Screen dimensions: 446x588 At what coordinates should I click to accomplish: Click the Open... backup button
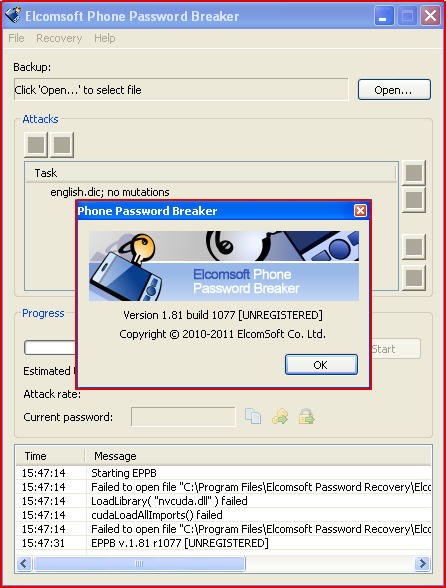[x=394, y=90]
